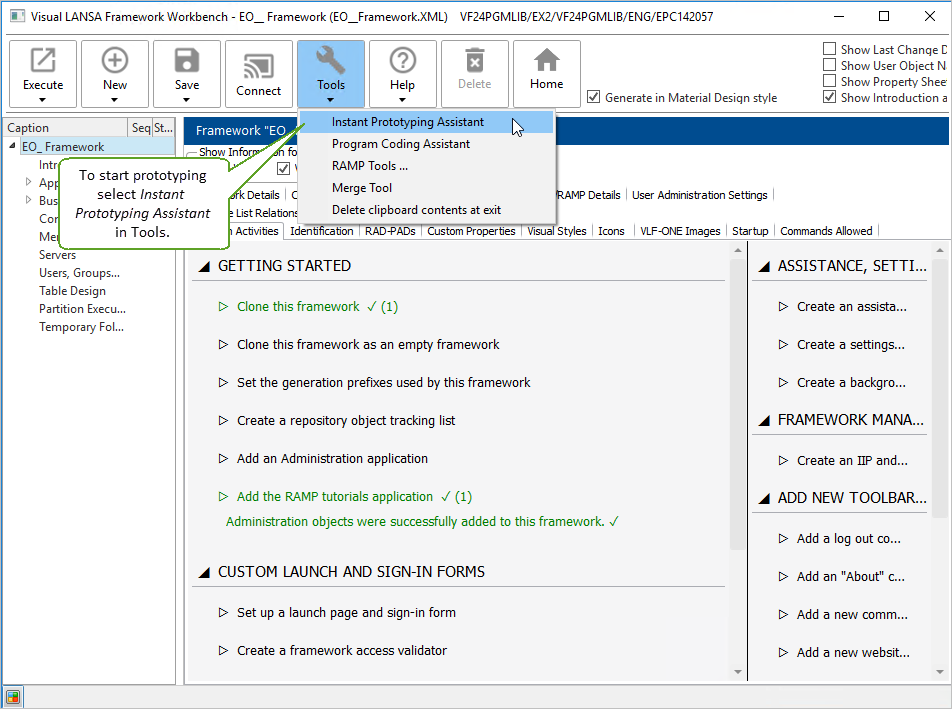Click the New plus icon

tap(115, 62)
